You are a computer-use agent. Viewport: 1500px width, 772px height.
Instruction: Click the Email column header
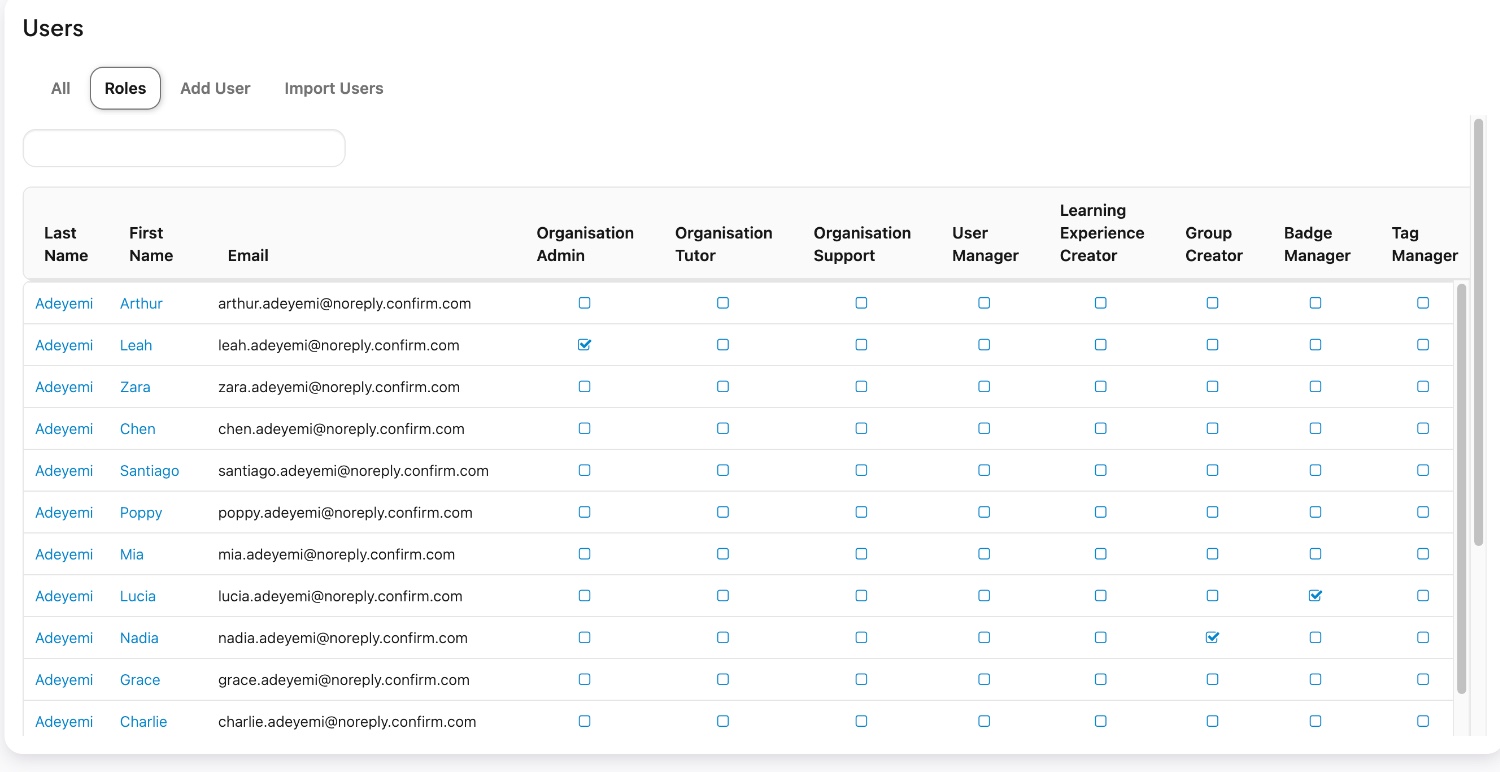(248, 255)
